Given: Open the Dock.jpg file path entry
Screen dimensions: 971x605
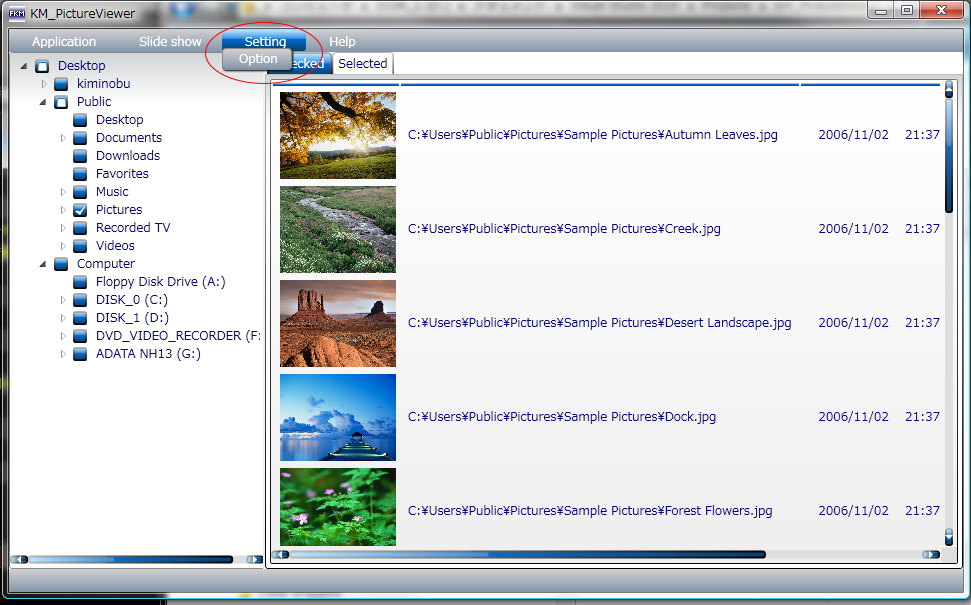Looking at the screenshot, I should point(562,417).
